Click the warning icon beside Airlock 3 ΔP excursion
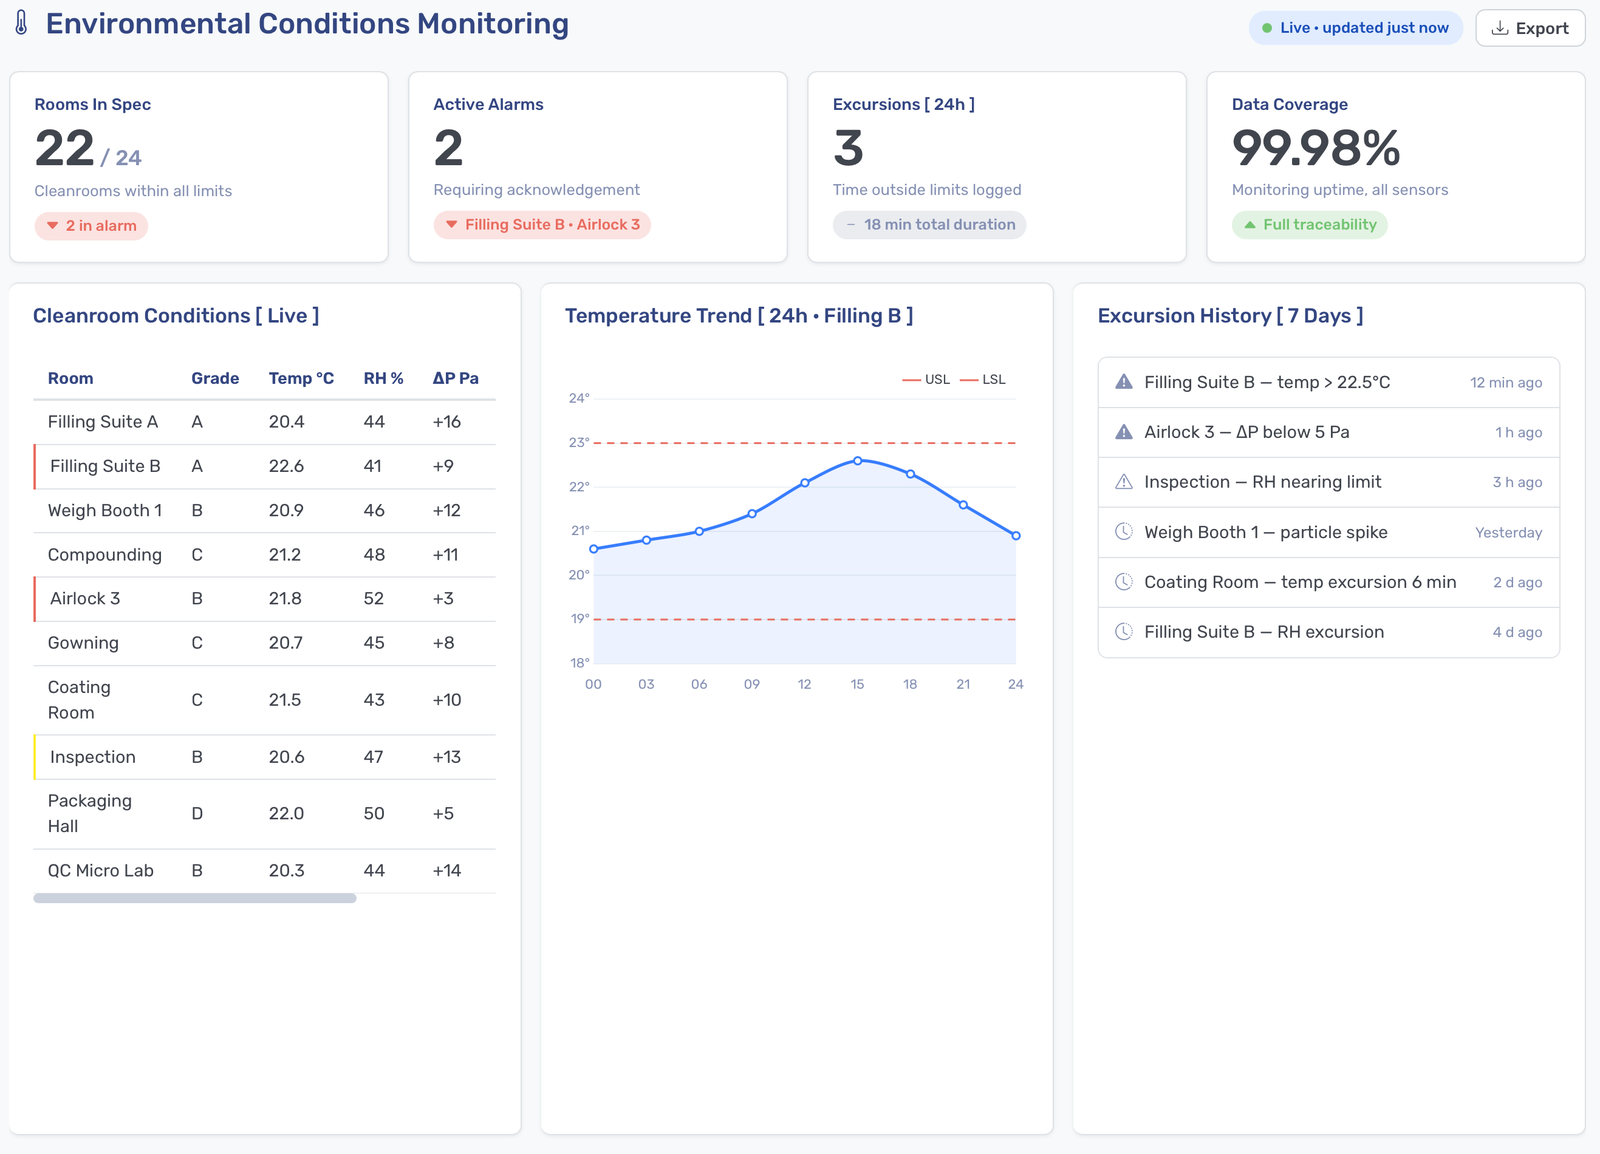This screenshot has width=1600, height=1154. point(1124,432)
